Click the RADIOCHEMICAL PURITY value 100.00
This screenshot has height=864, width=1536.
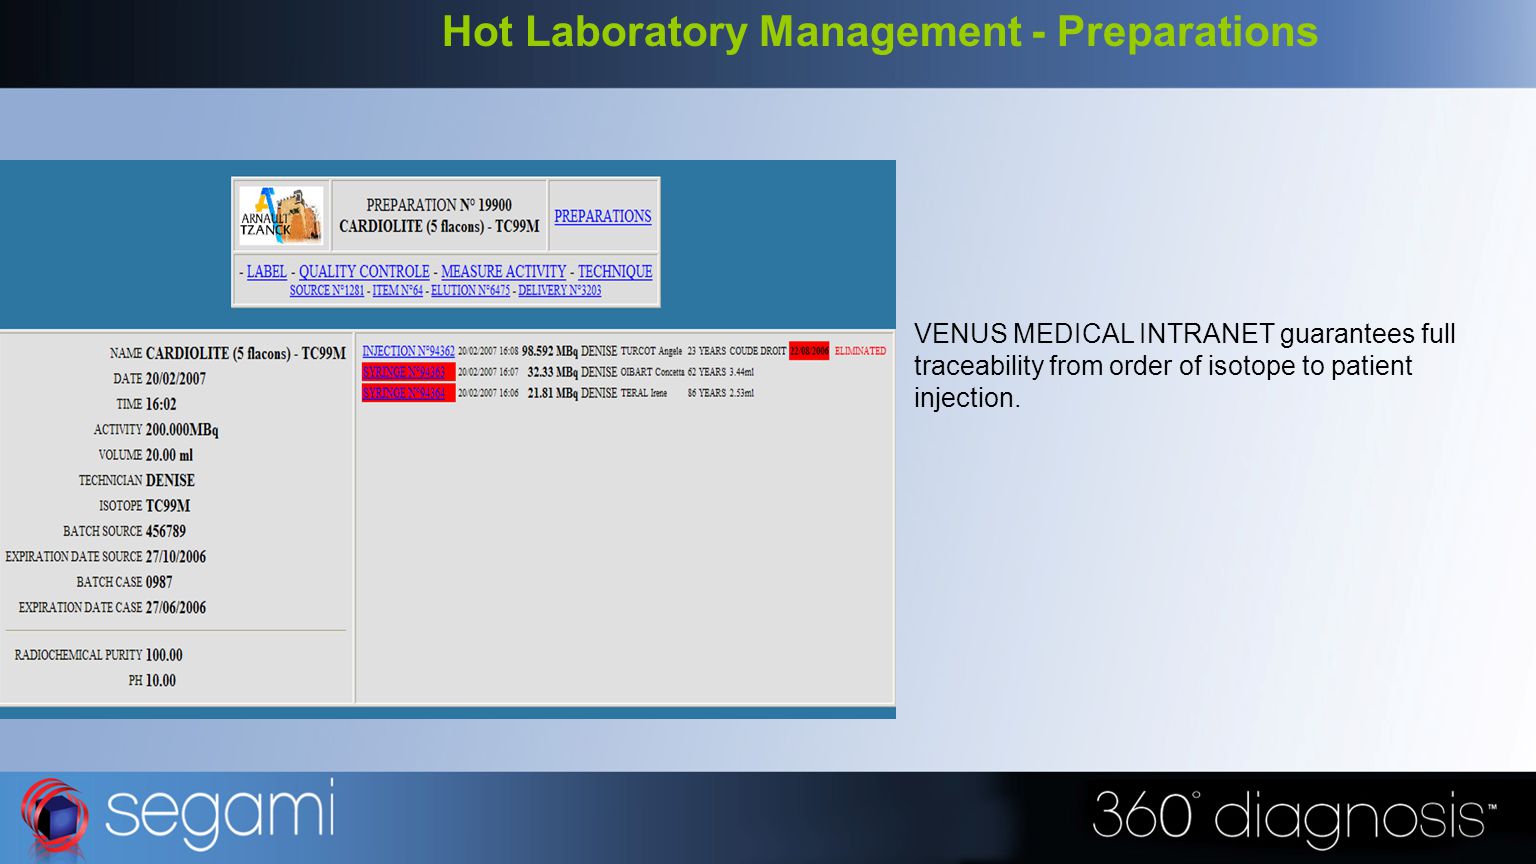[x=164, y=655]
